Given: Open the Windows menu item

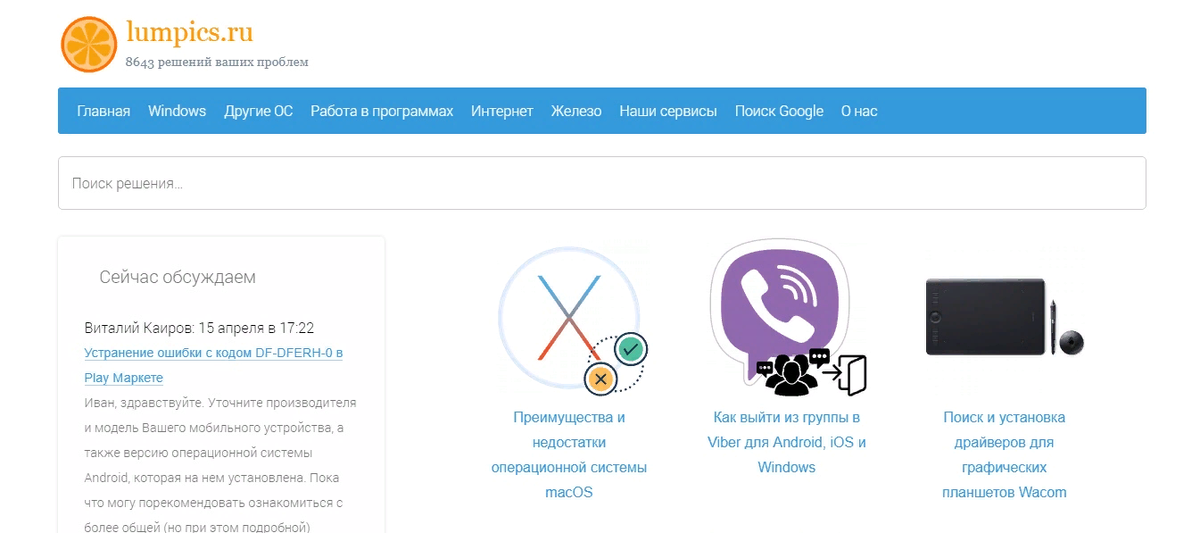Looking at the screenshot, I should click(x=177, y=111).
